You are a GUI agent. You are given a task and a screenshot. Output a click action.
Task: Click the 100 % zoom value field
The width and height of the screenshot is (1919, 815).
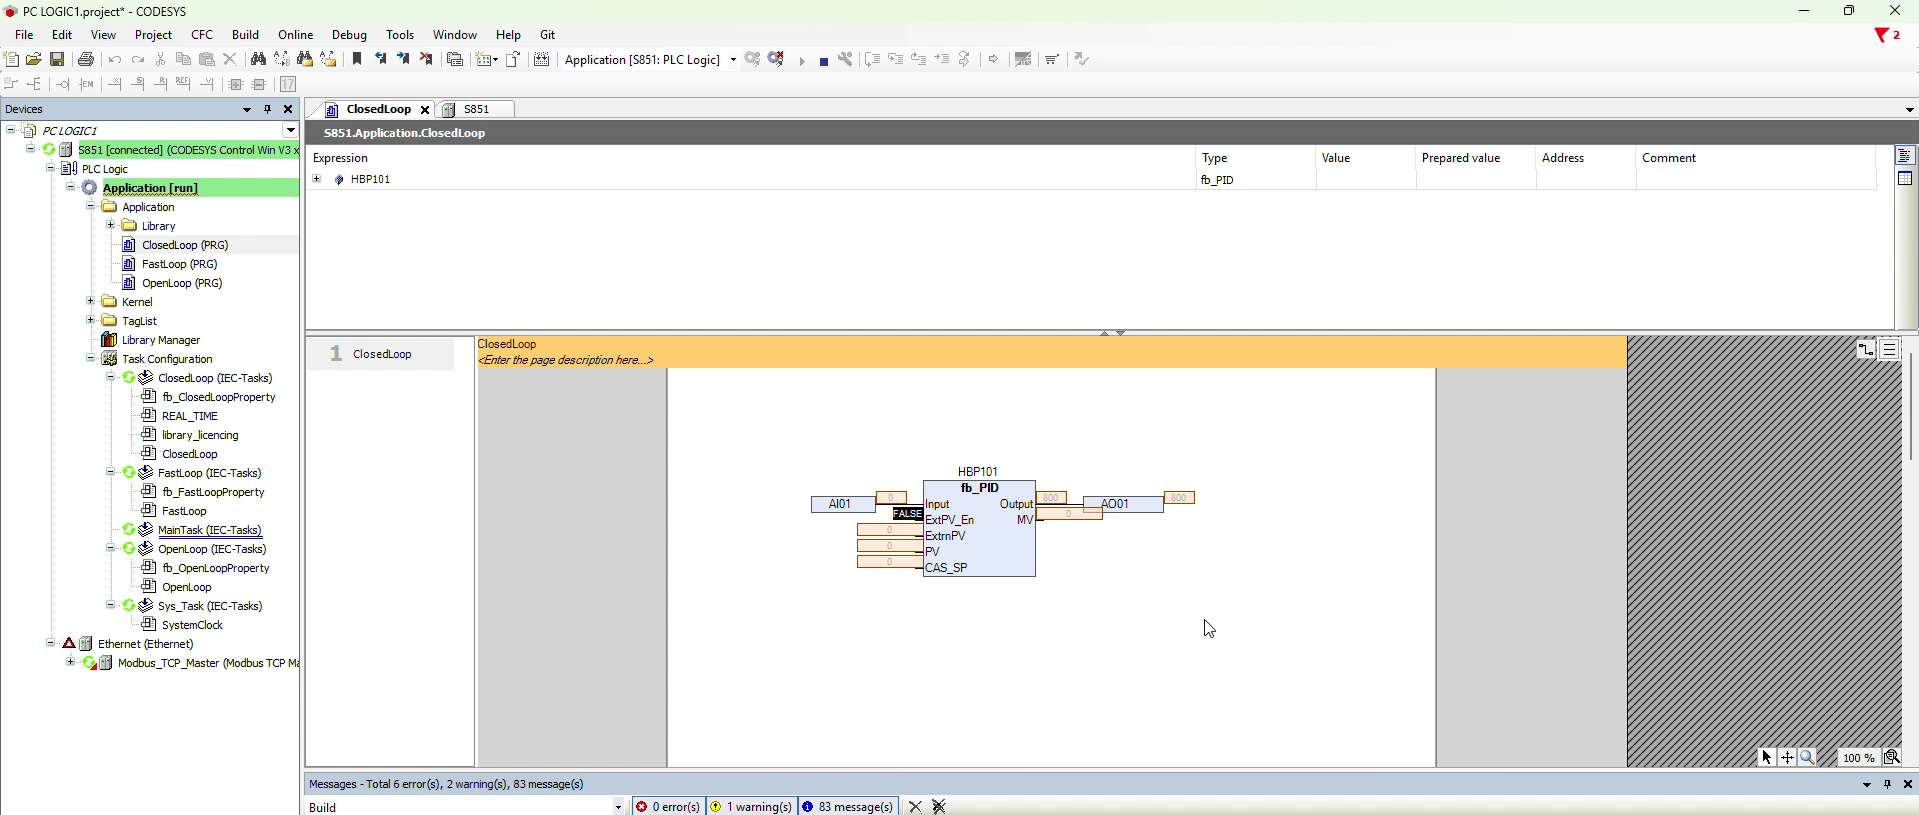(x=1858, y=758)
